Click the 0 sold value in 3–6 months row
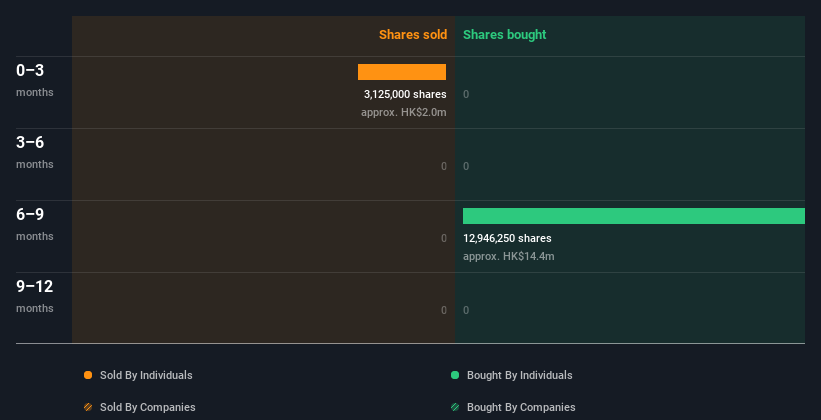The height and width of the screenshot is (420, 821). click(x=443, y=167)
